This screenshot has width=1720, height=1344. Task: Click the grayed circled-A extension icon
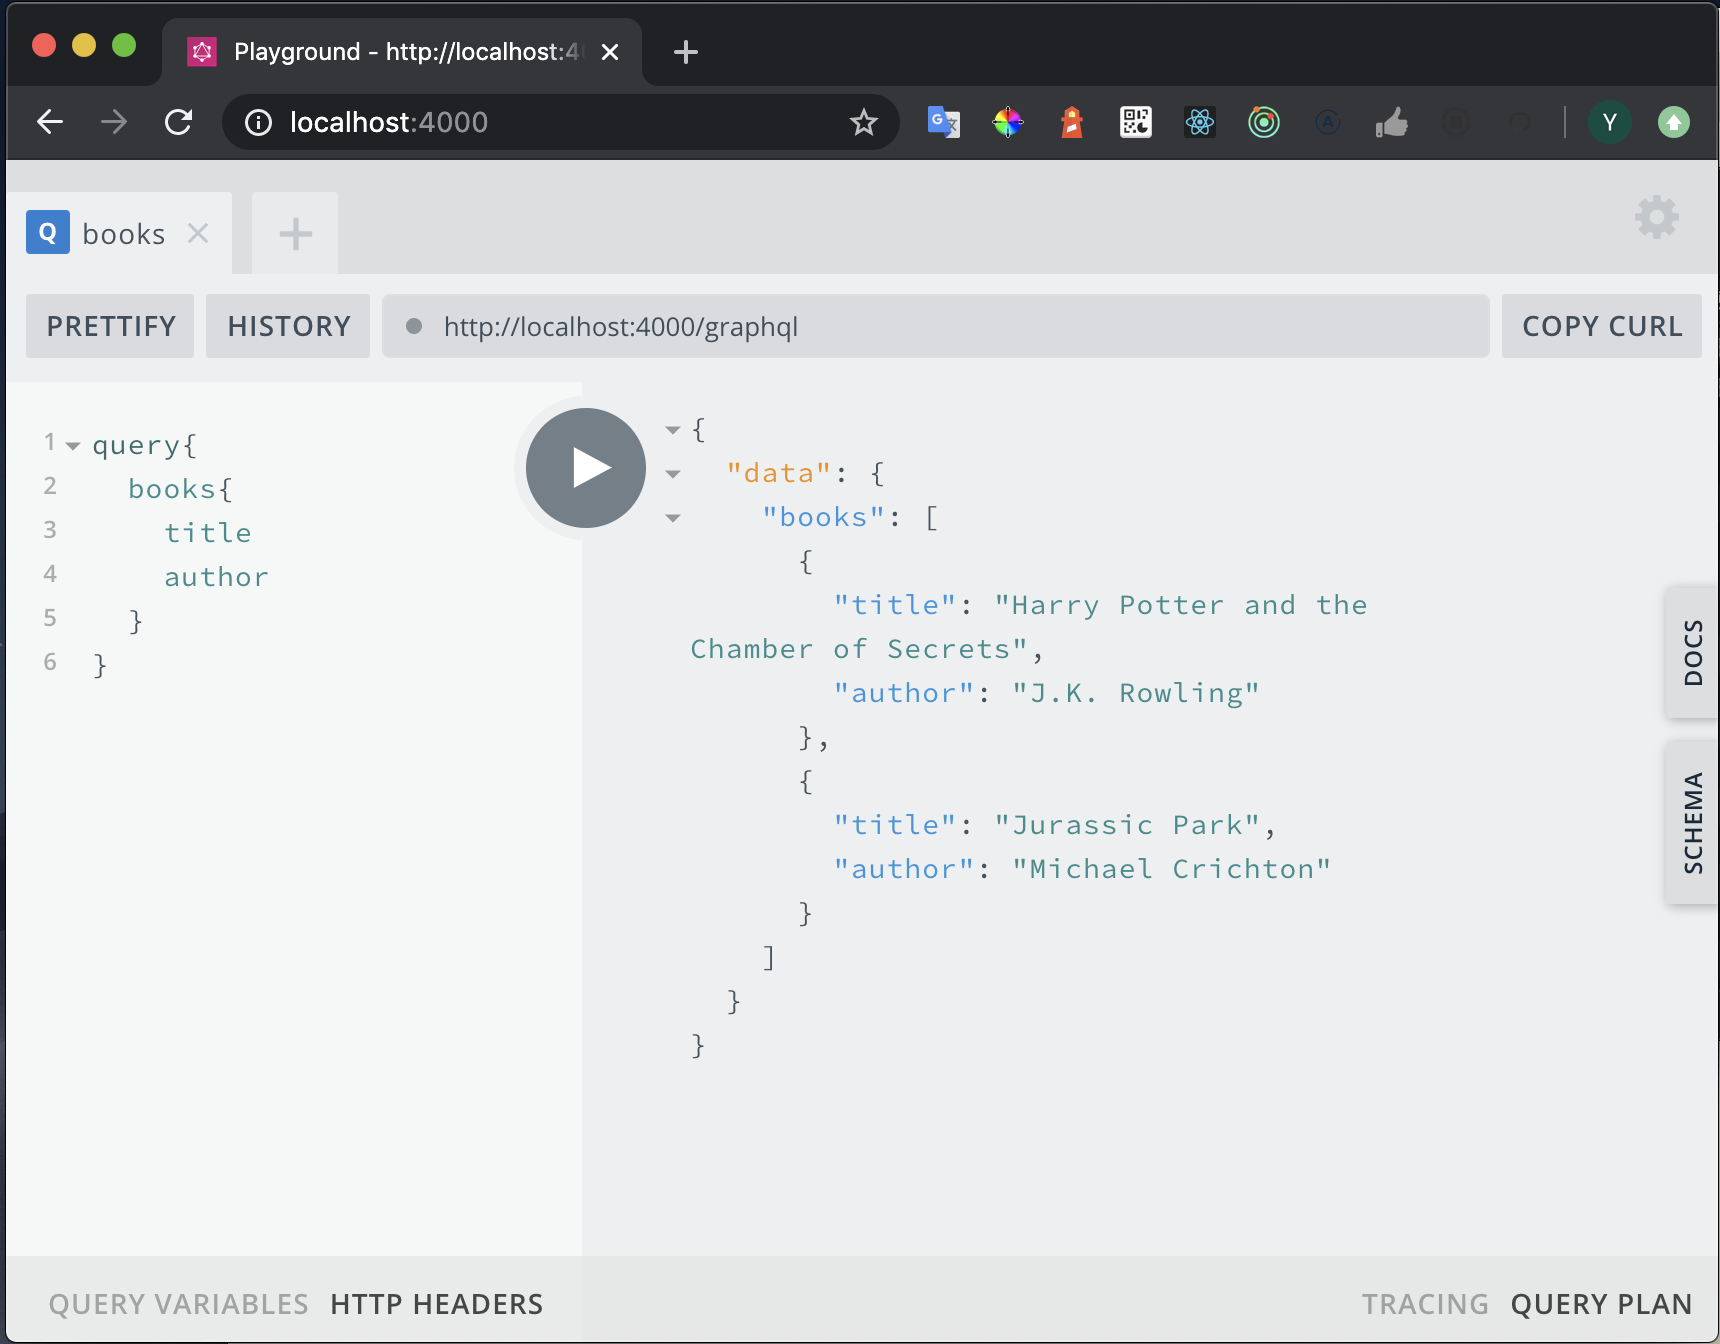coord(1327,122)
